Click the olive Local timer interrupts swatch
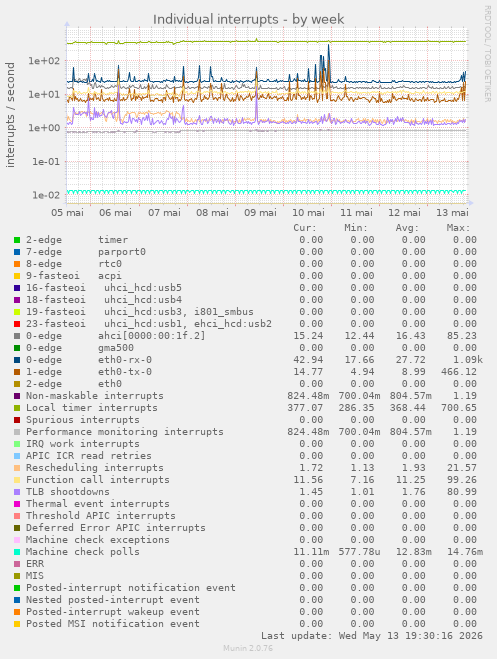 17,408
